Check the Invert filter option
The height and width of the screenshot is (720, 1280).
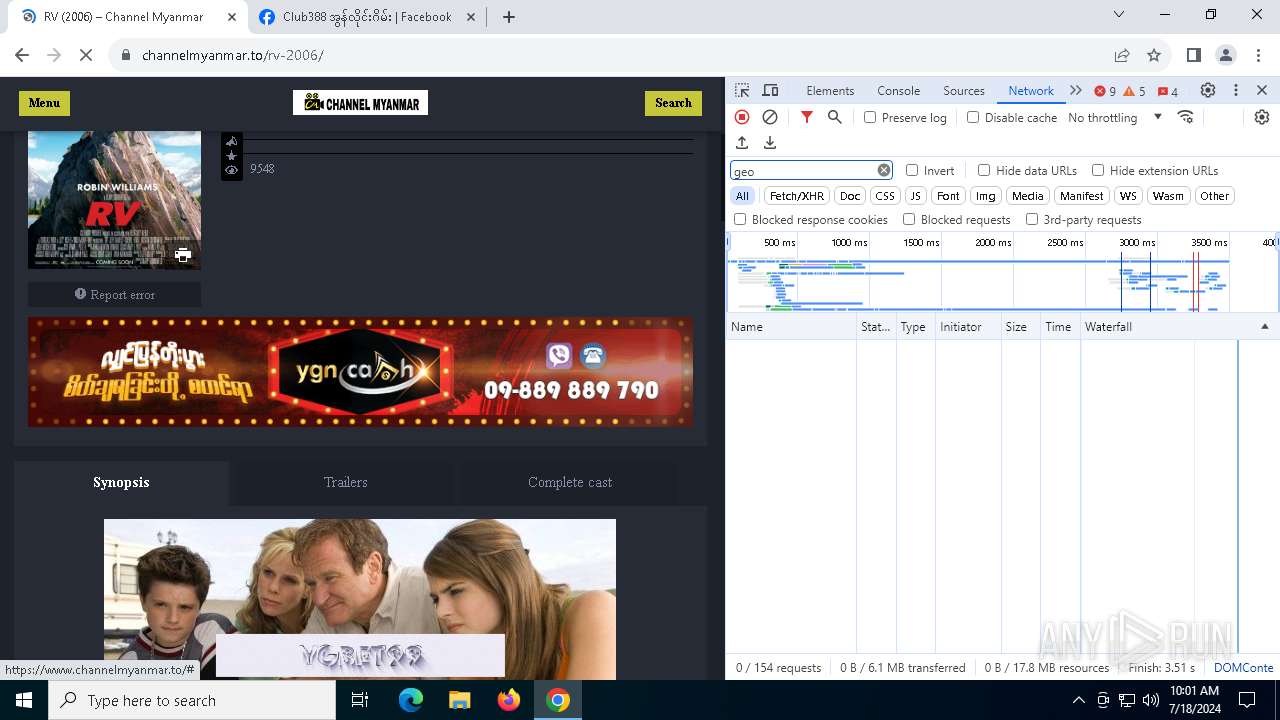(912, 170)
